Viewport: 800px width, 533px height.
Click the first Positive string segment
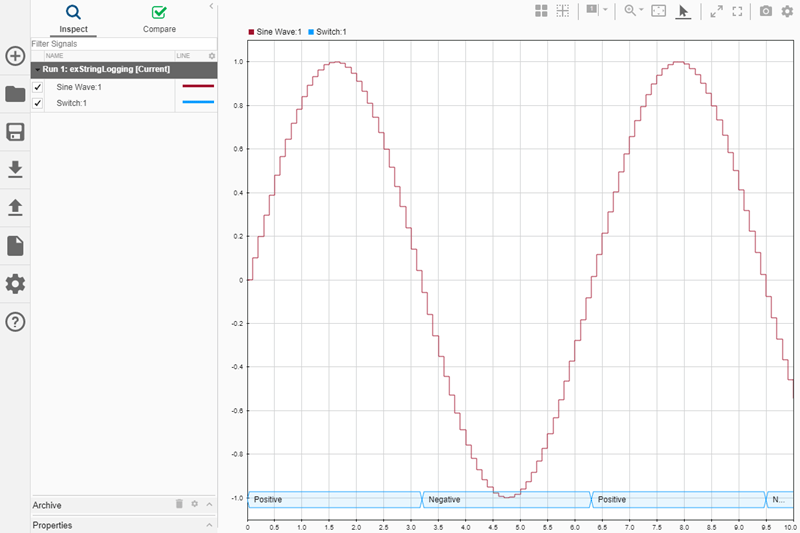[x=335, y=499]
